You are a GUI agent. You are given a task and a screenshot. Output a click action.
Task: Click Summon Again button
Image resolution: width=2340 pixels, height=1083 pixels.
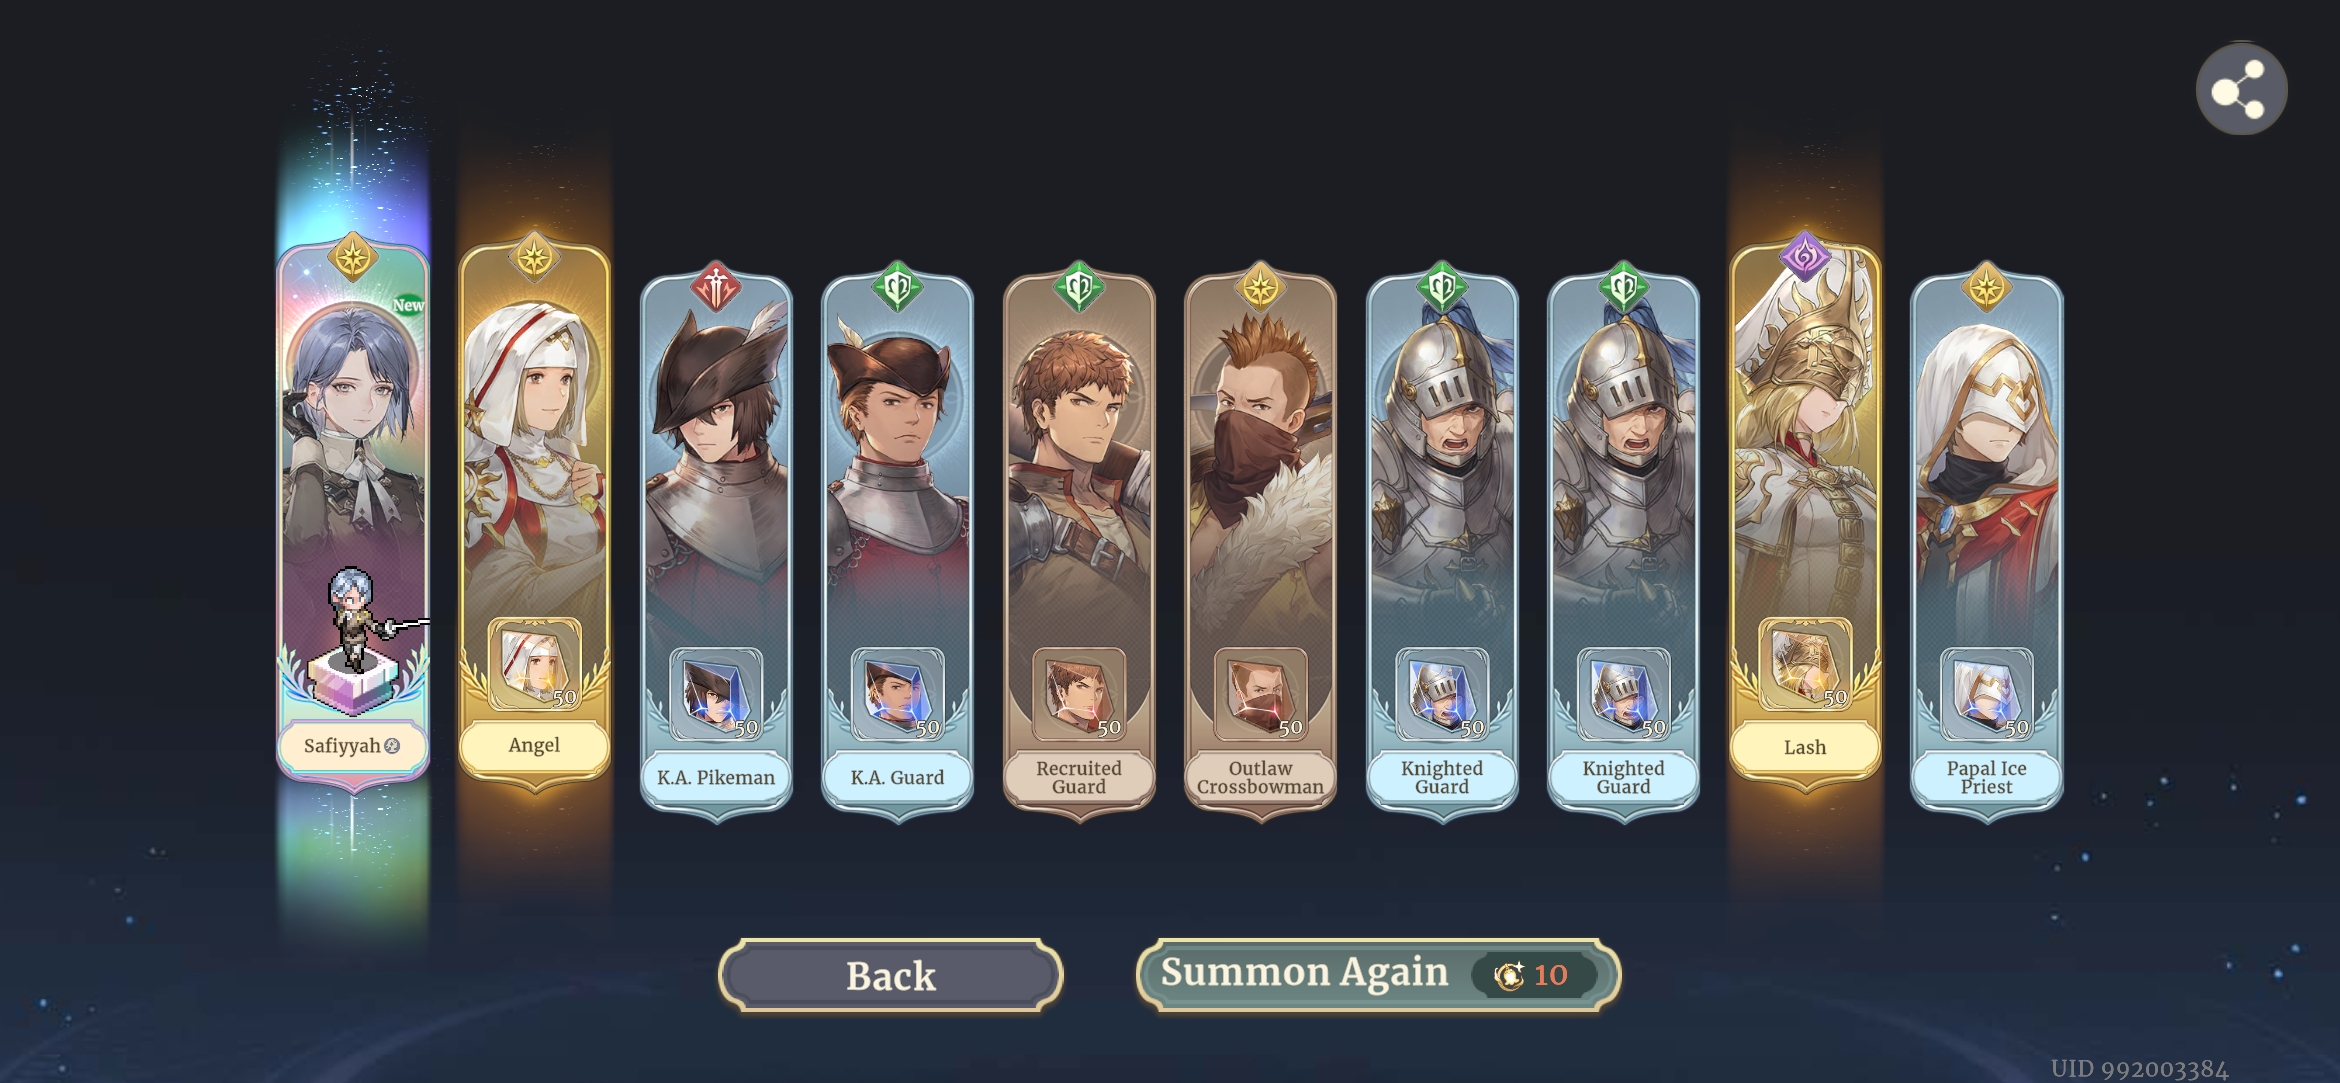point(1378,974)
